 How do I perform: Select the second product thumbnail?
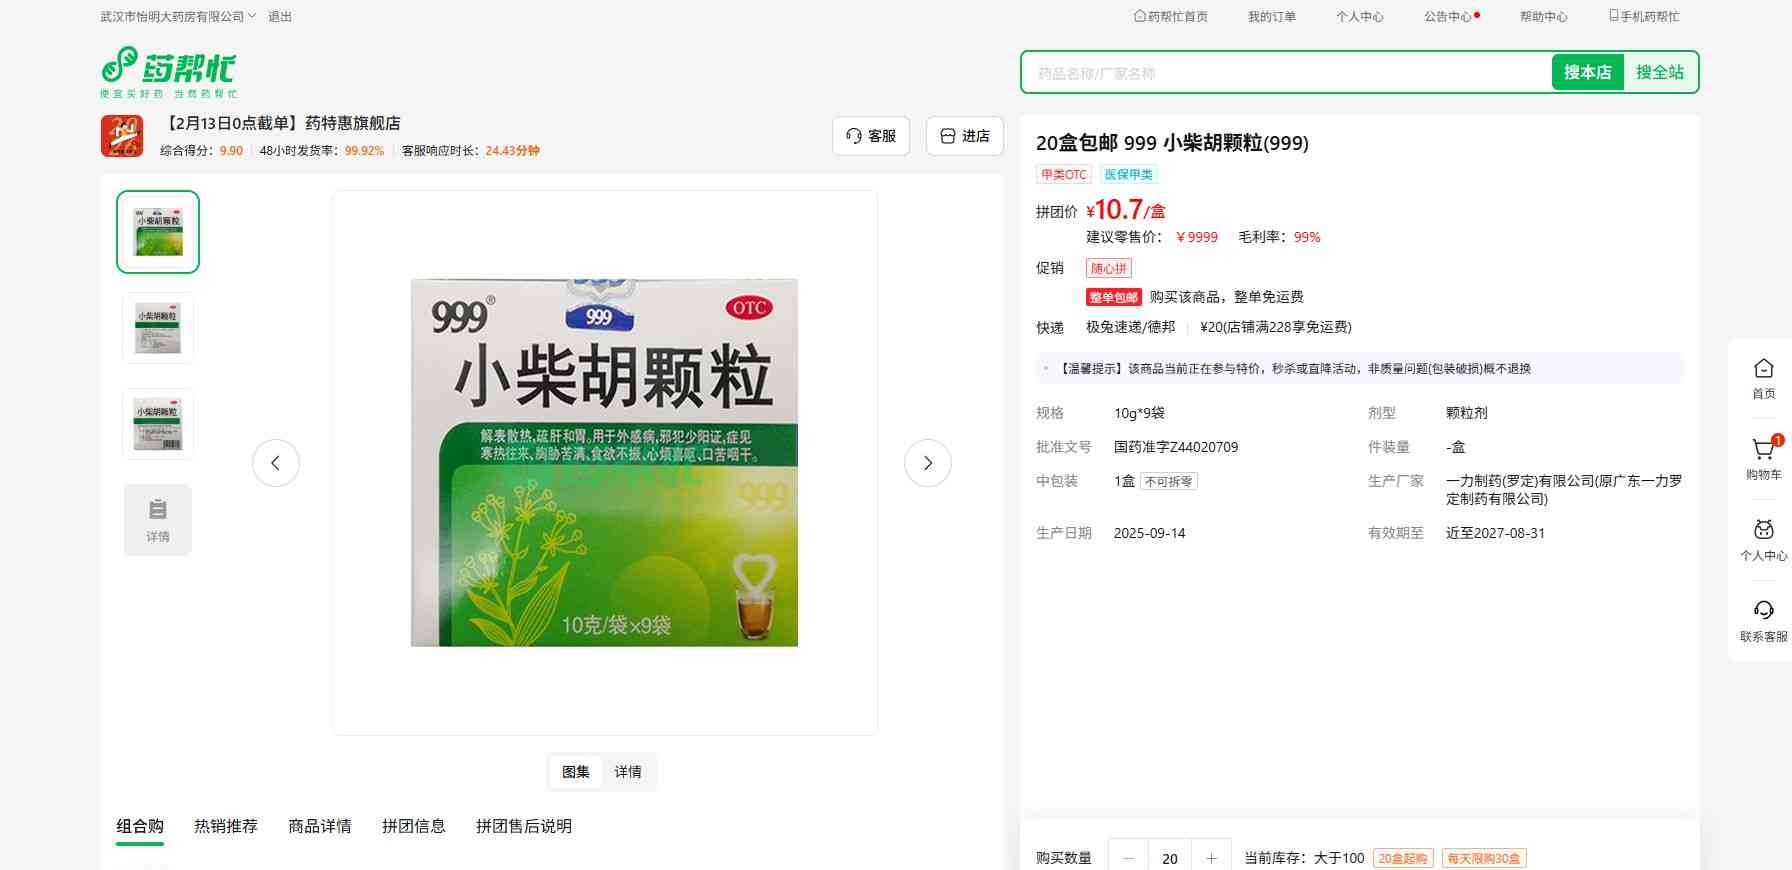point(158,328)
